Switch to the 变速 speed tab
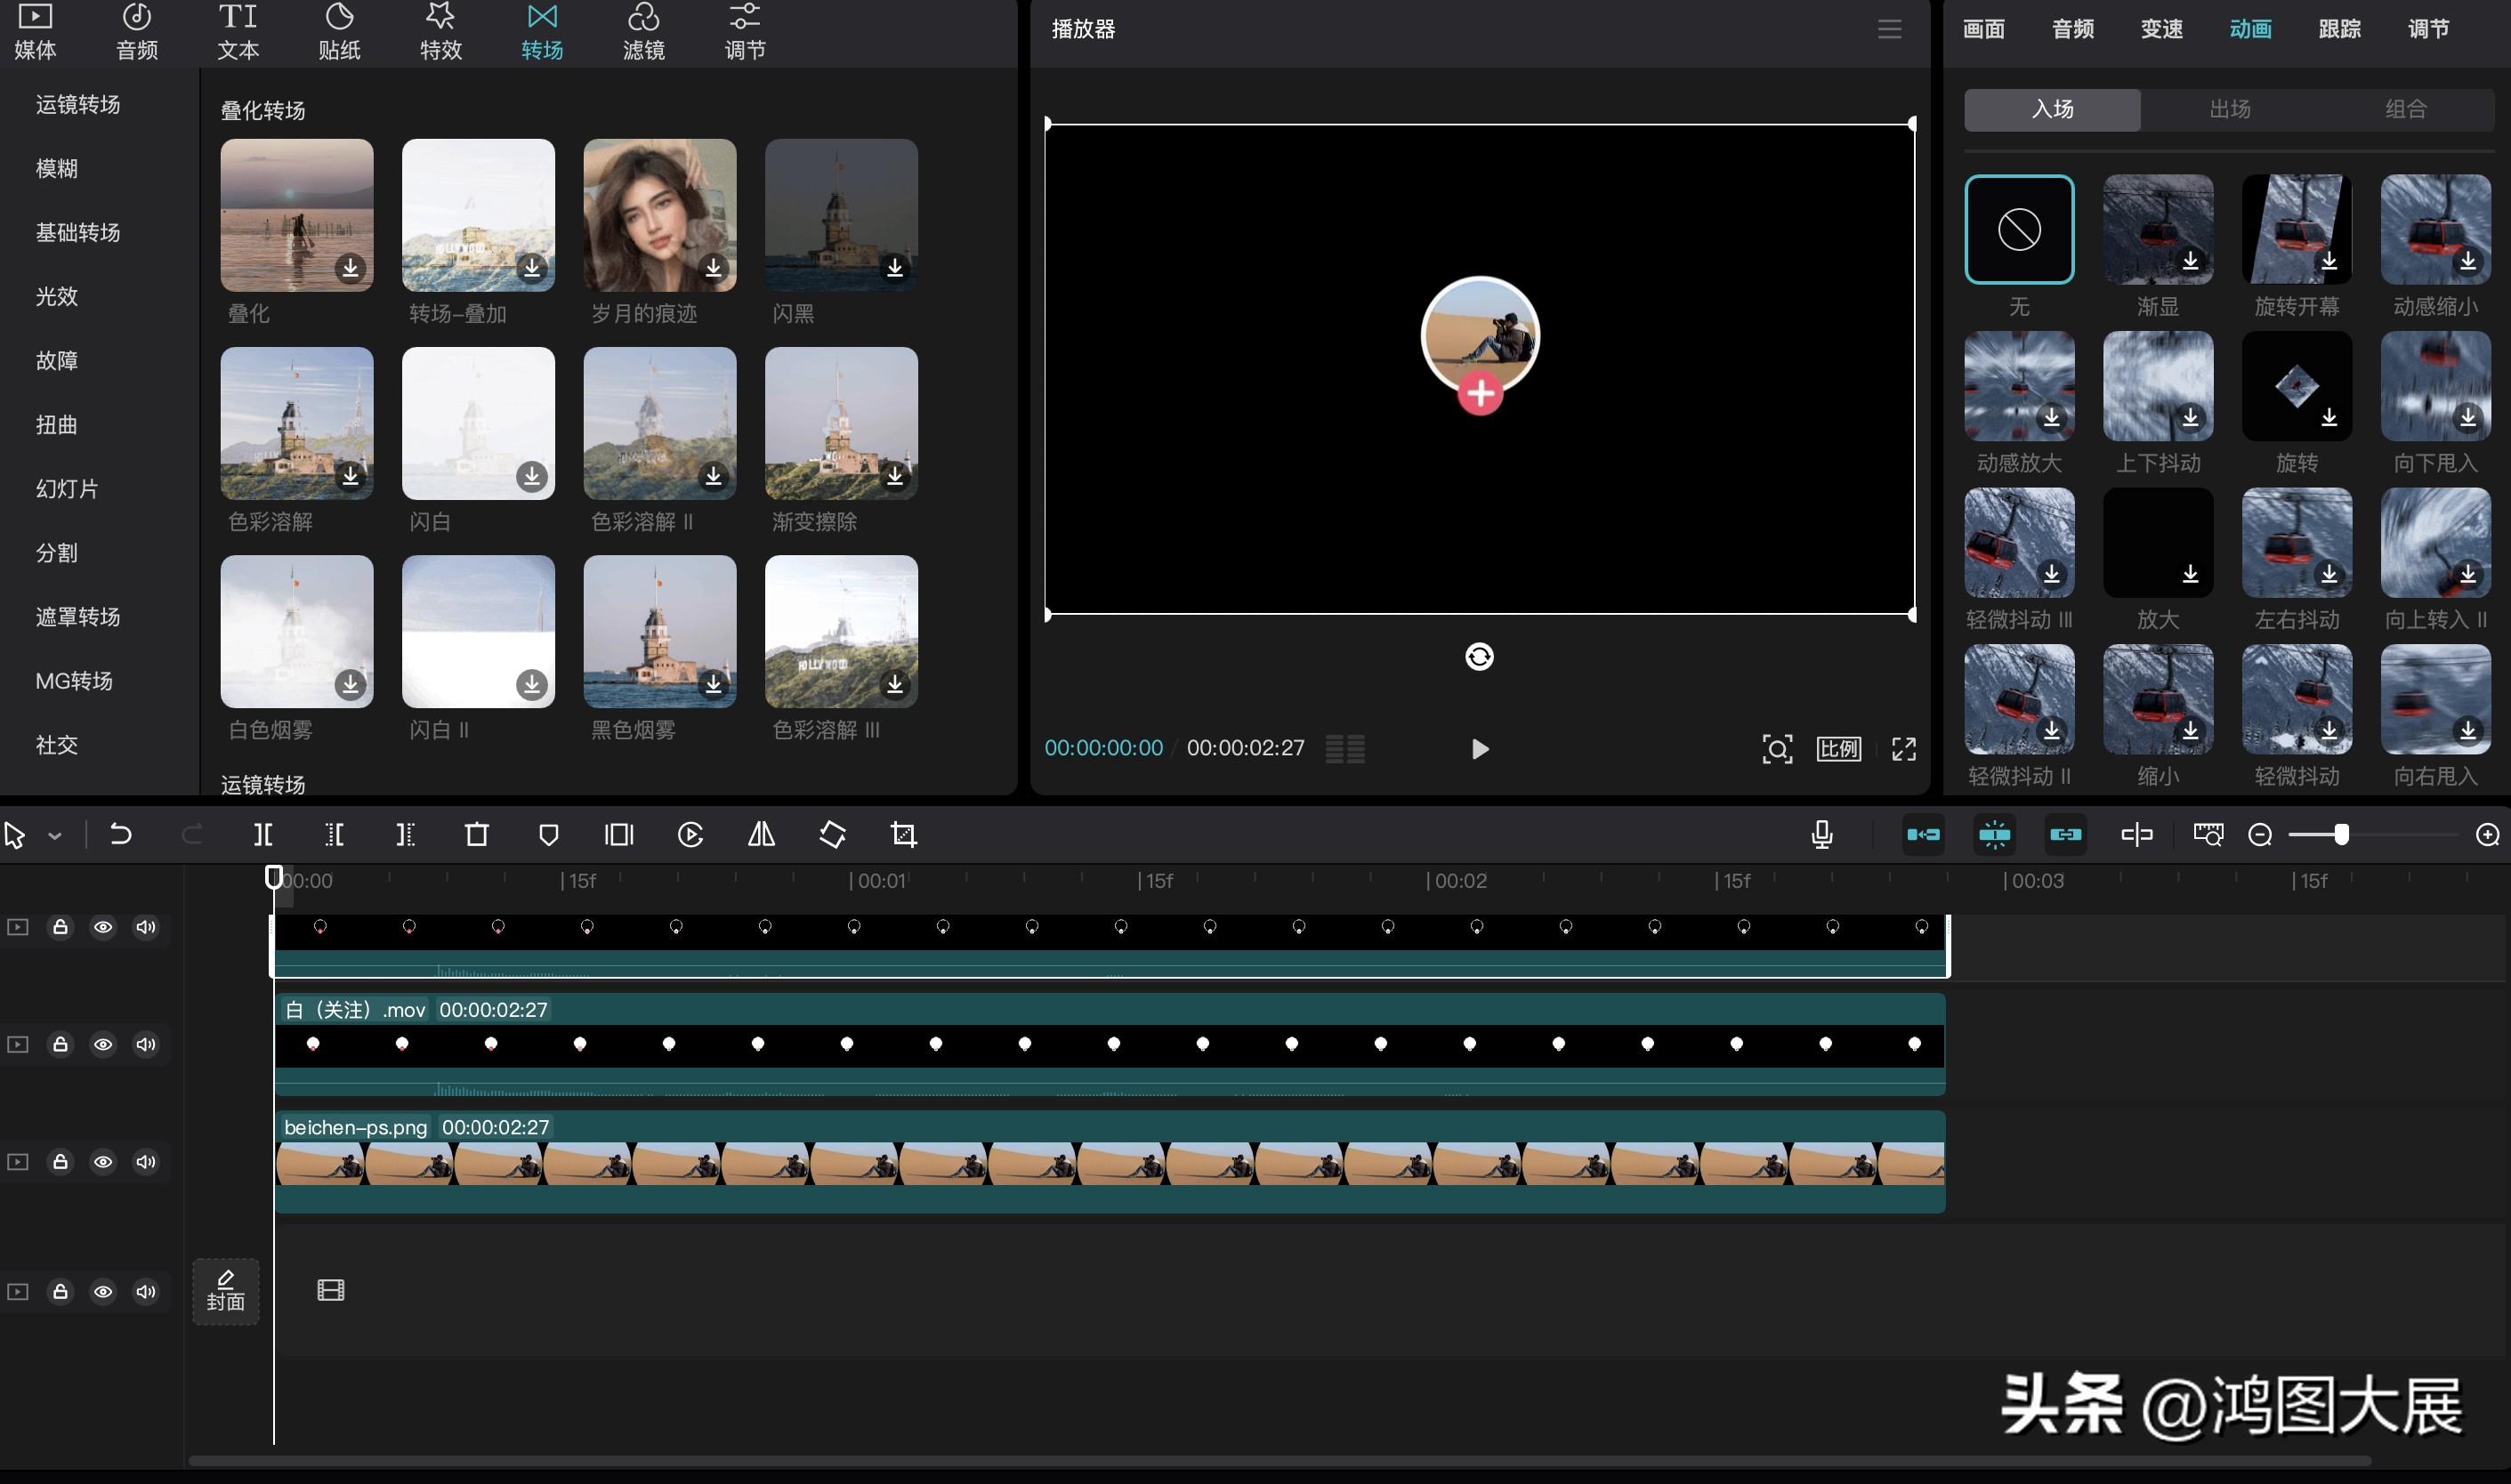 coord(2162,29)
